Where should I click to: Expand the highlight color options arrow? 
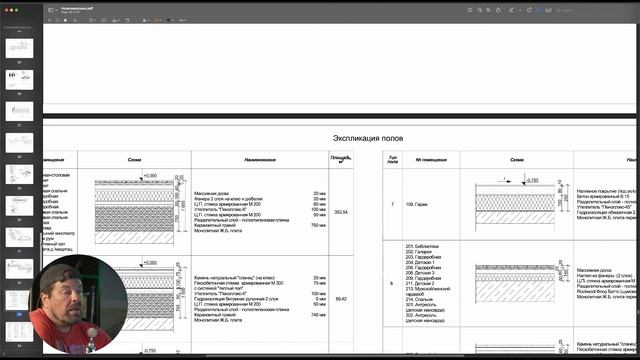click(520, 10)
